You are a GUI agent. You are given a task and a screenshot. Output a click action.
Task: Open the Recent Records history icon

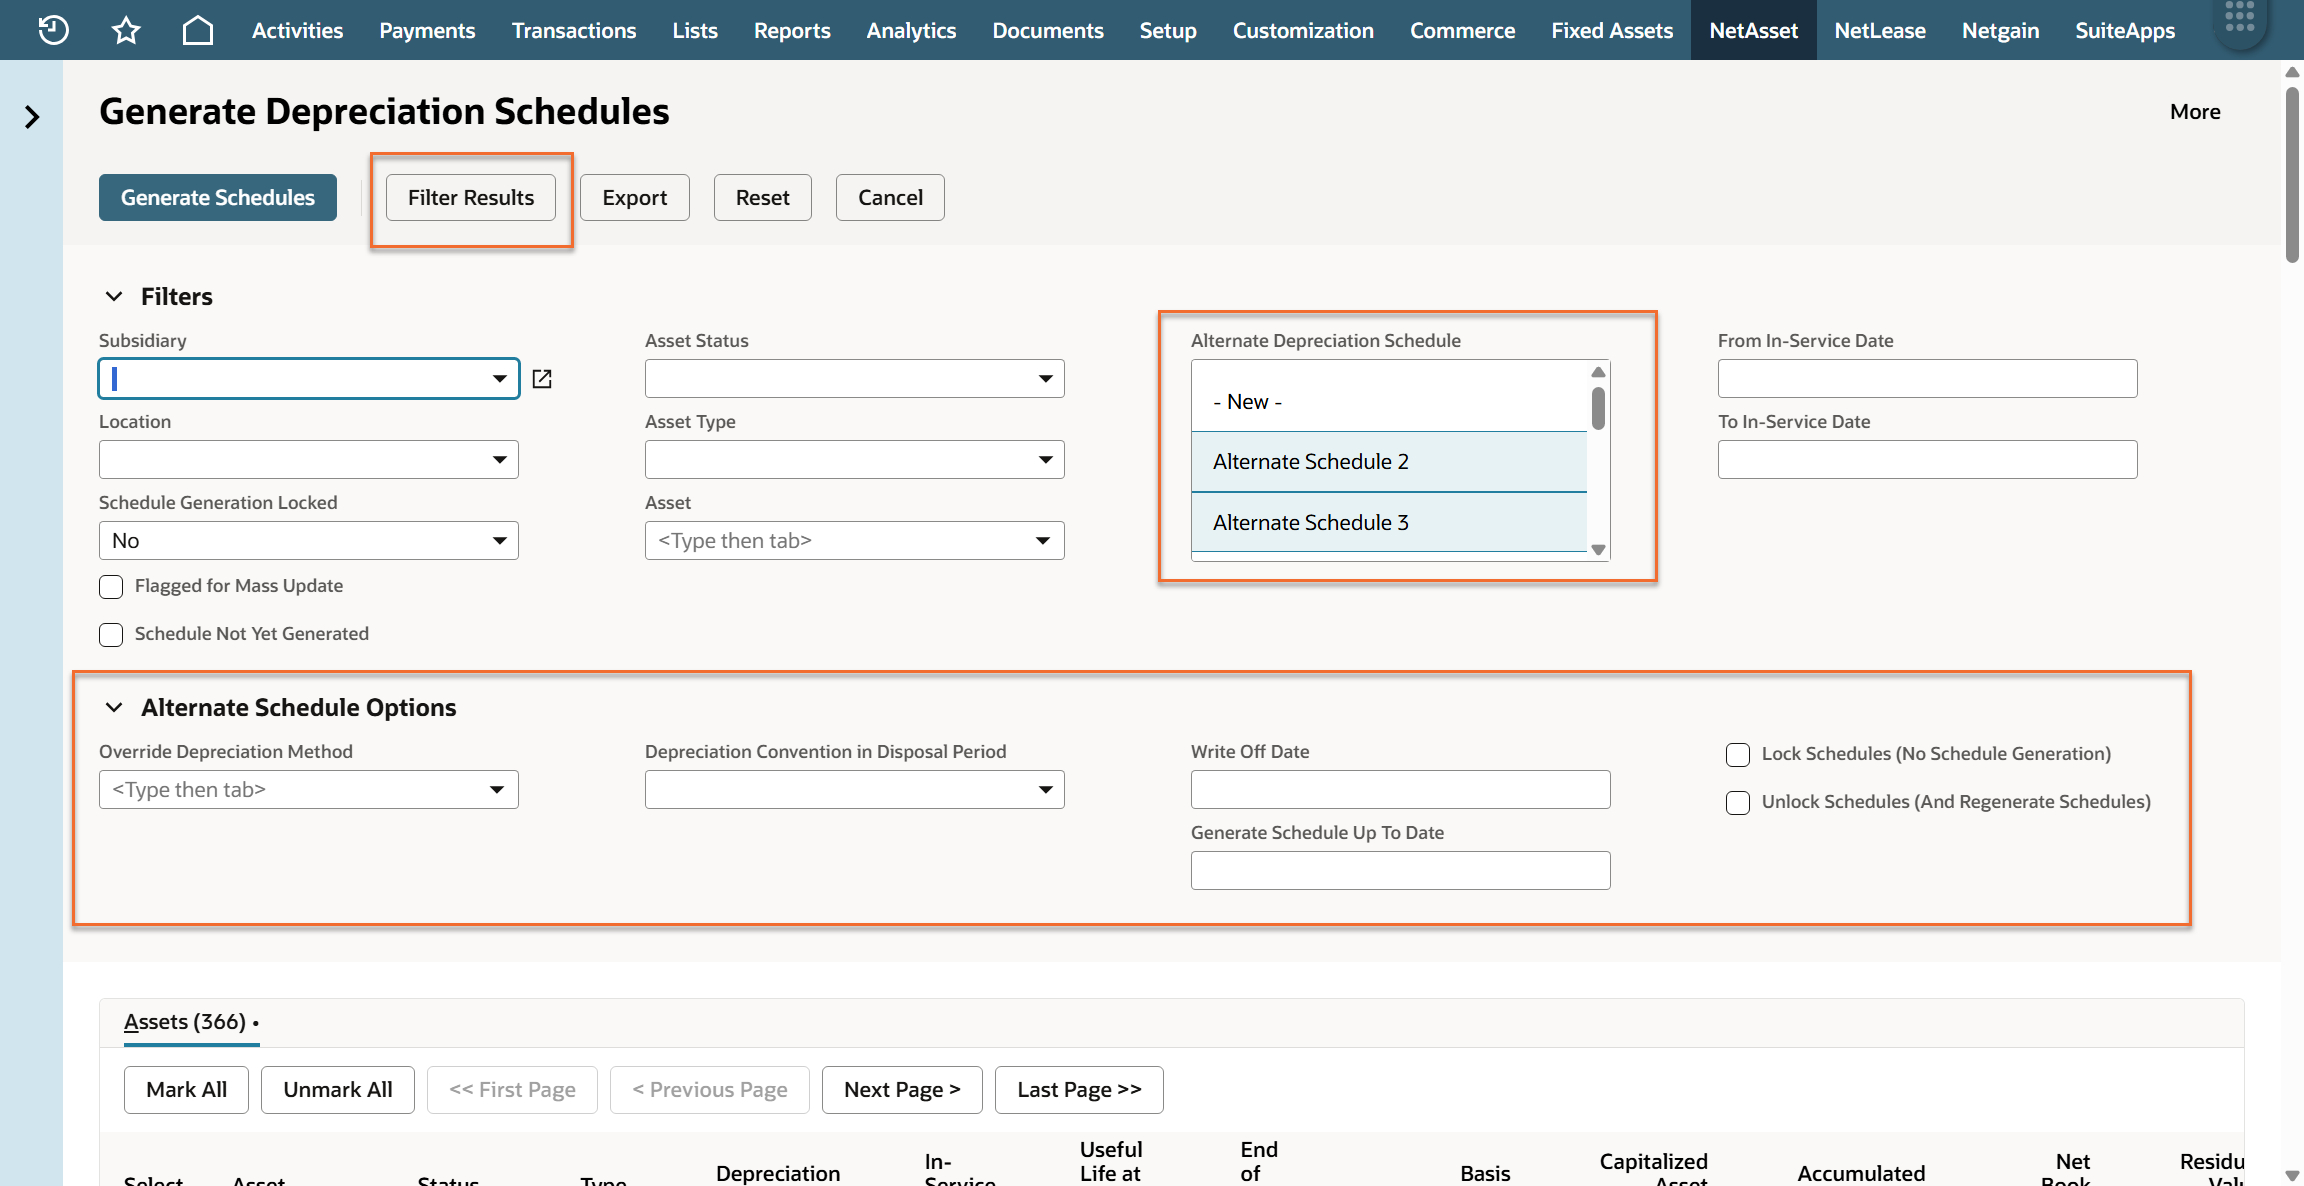tap(54, 30)
